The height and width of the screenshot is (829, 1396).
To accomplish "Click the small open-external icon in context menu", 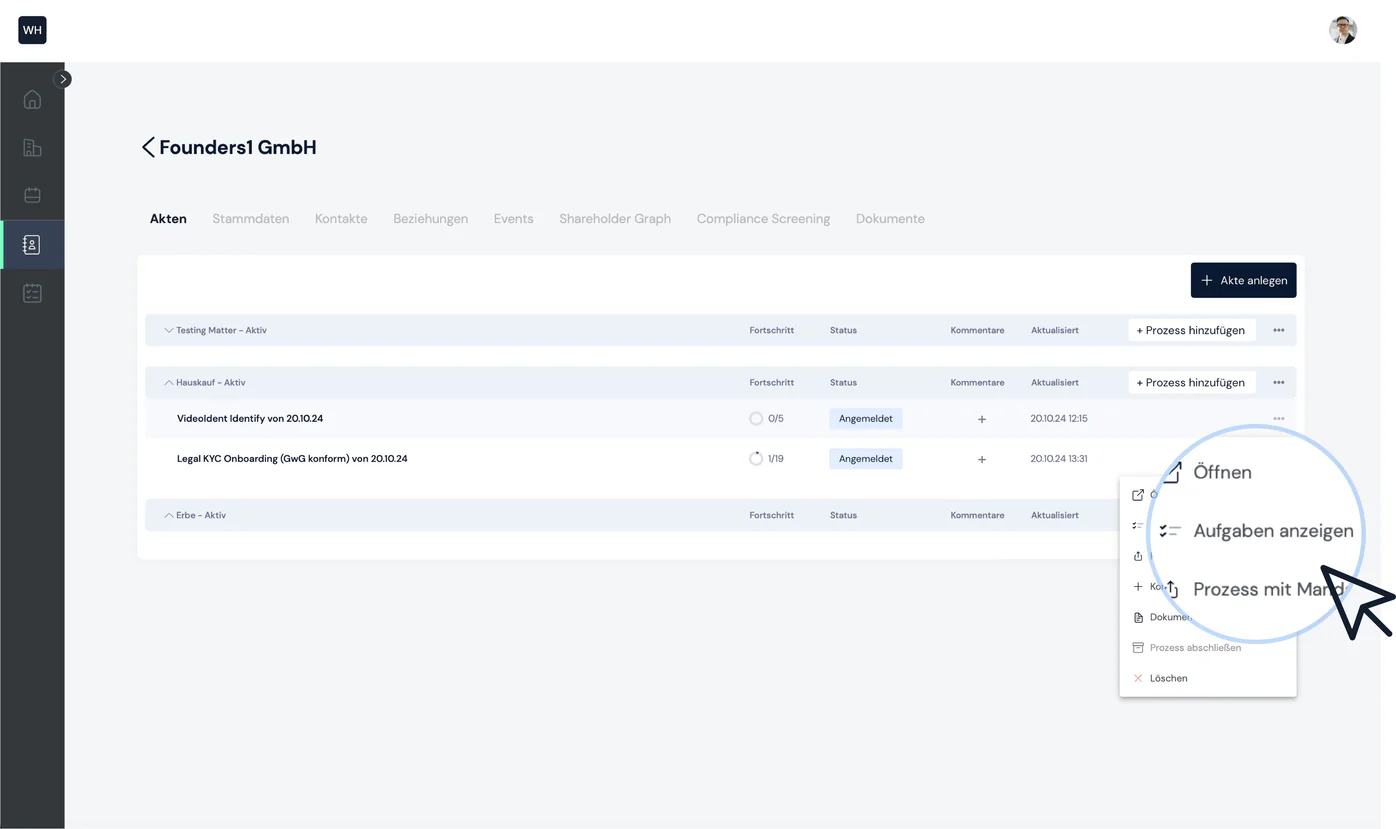I will [1137, 495].
